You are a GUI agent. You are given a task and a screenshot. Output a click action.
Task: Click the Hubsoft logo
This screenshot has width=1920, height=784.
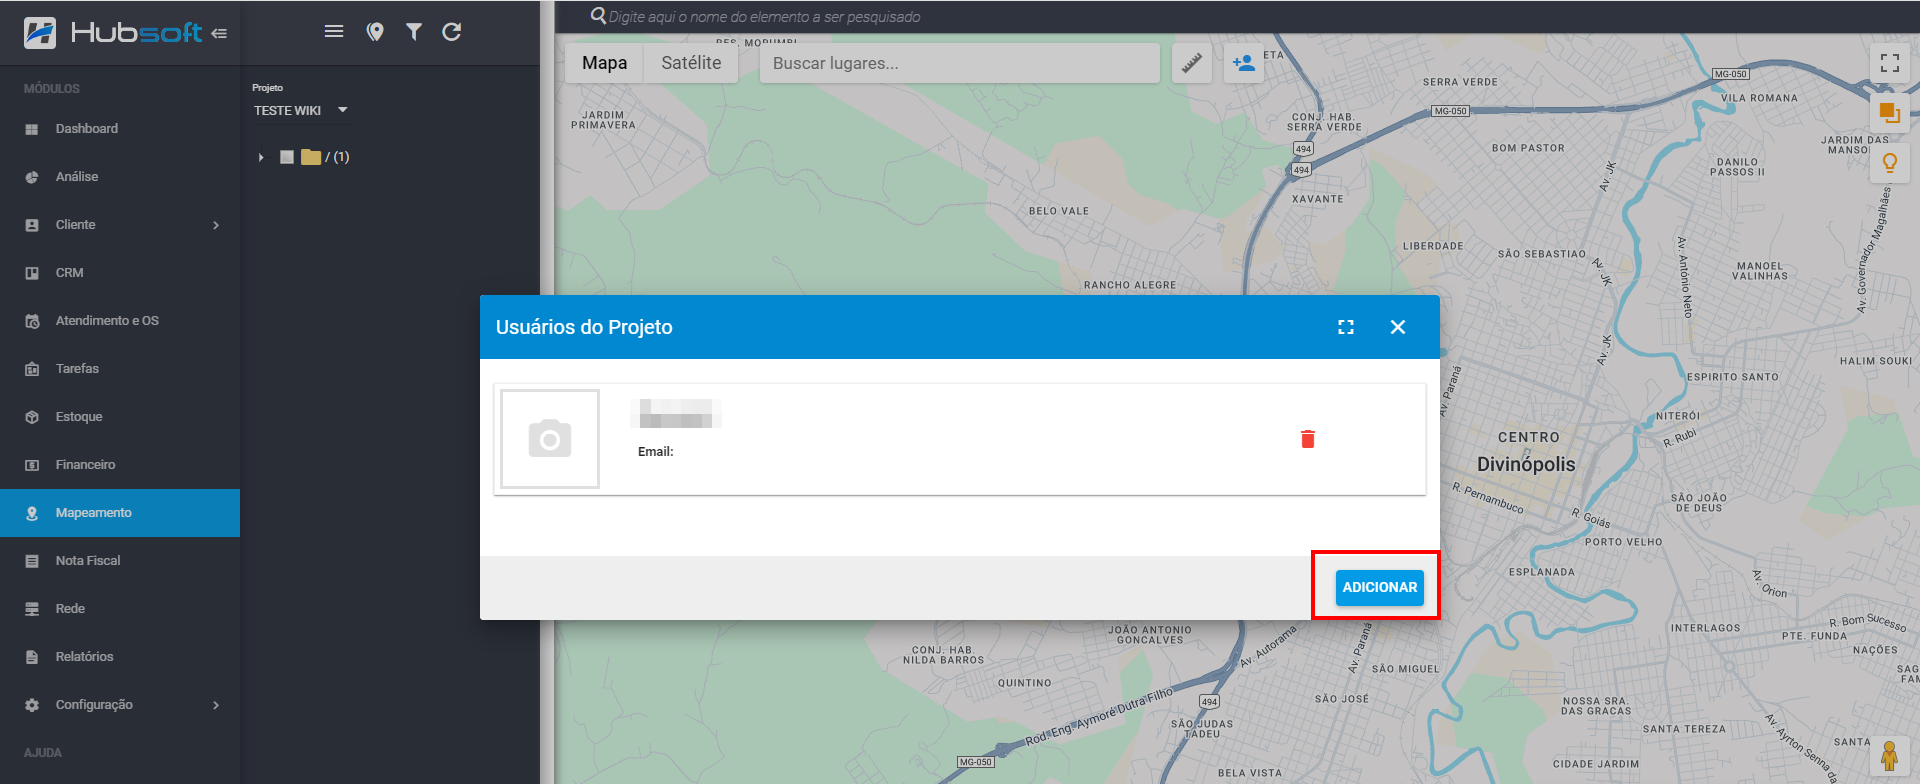(113, 32)
